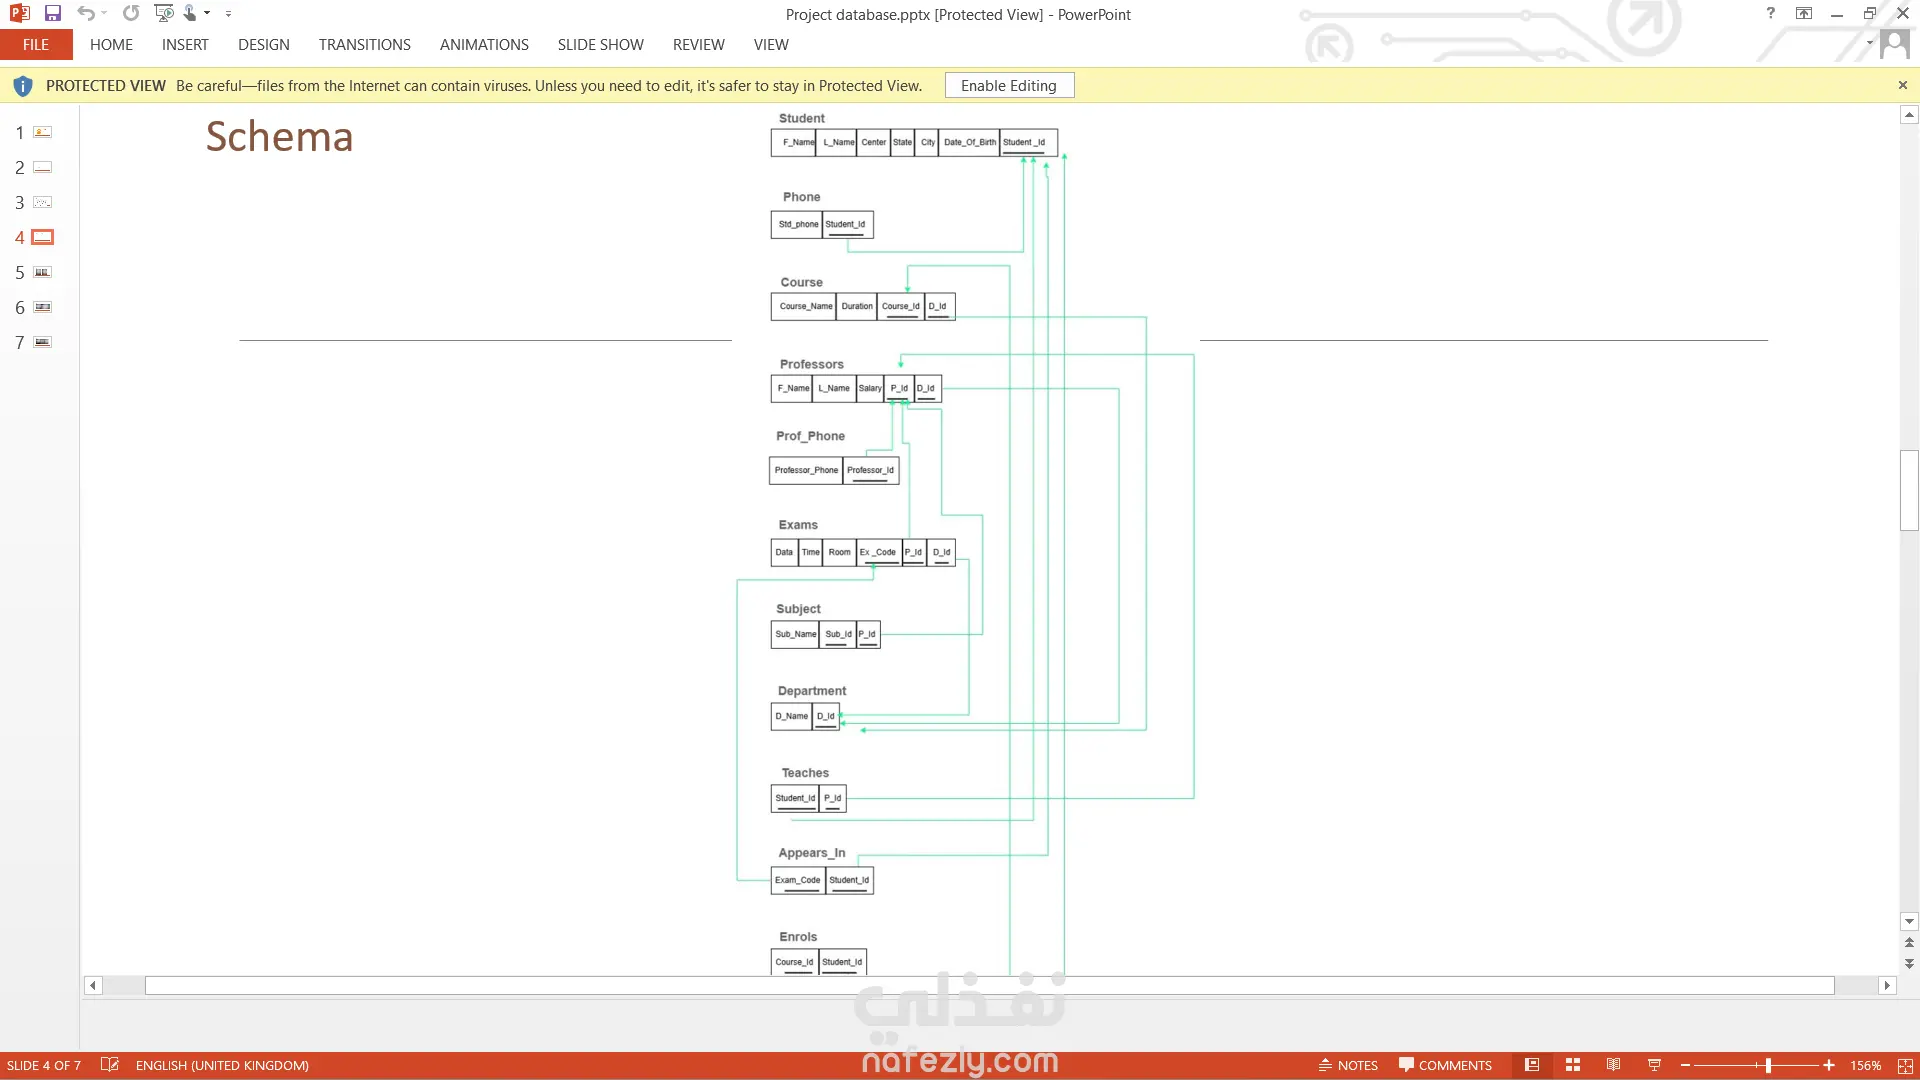Start slideshow from beginning icon
1920x1080 pixels.
pyautogui.click(x=164, y=14)
